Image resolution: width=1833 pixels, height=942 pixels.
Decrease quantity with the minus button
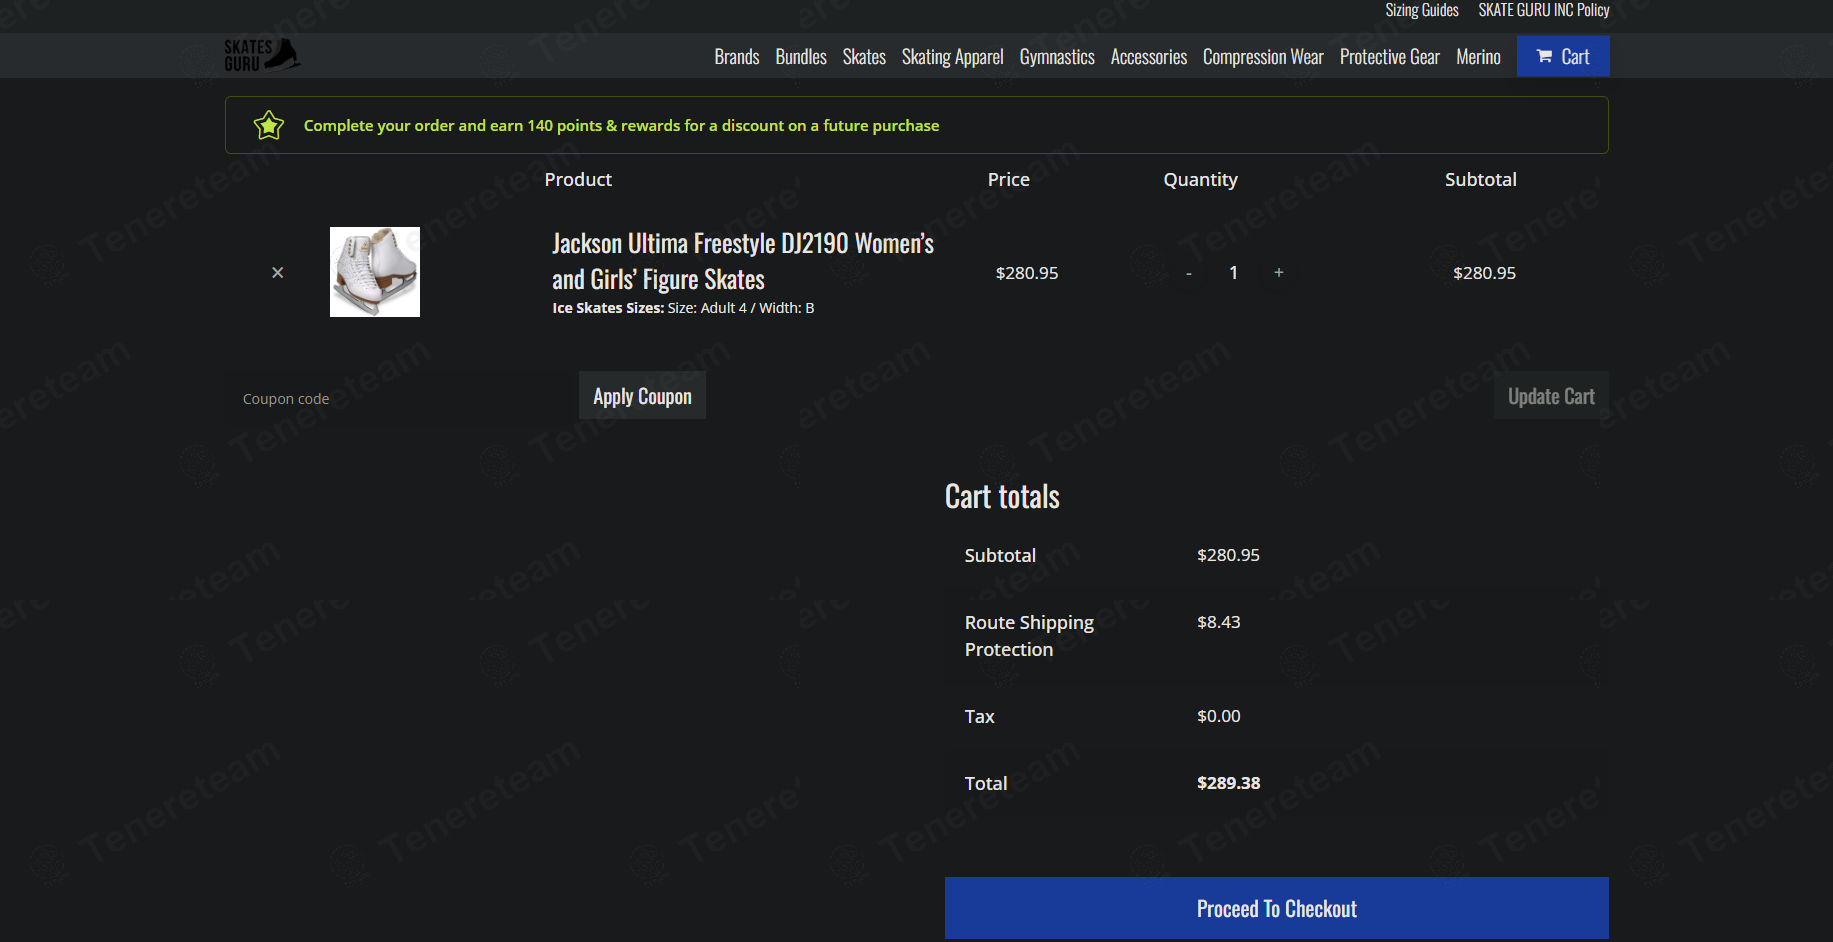click(x=1188, y=274)
